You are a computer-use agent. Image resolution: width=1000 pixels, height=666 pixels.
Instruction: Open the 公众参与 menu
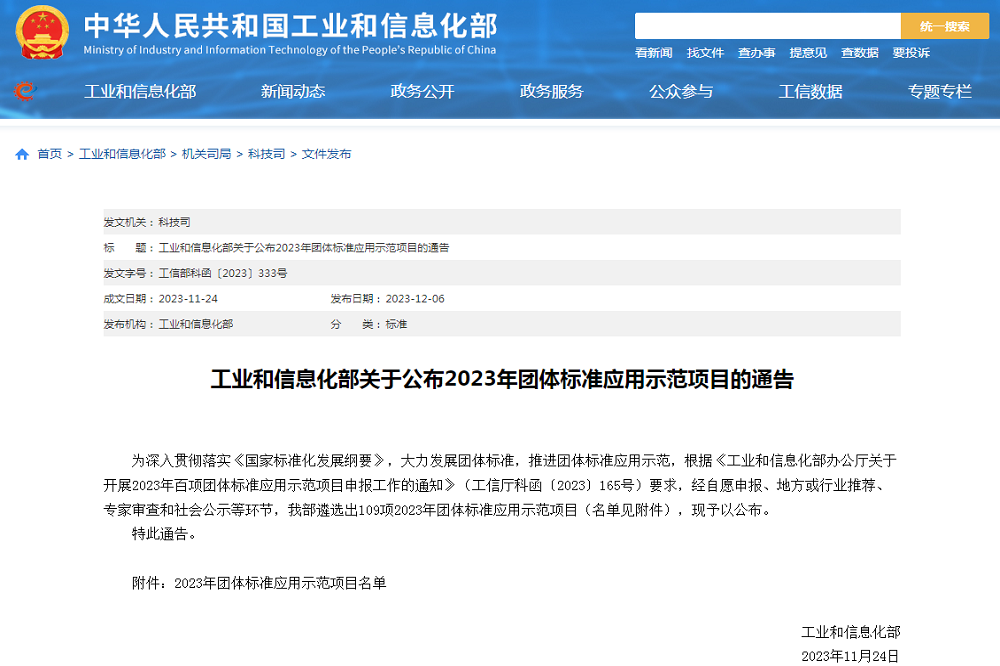[681, 92]
